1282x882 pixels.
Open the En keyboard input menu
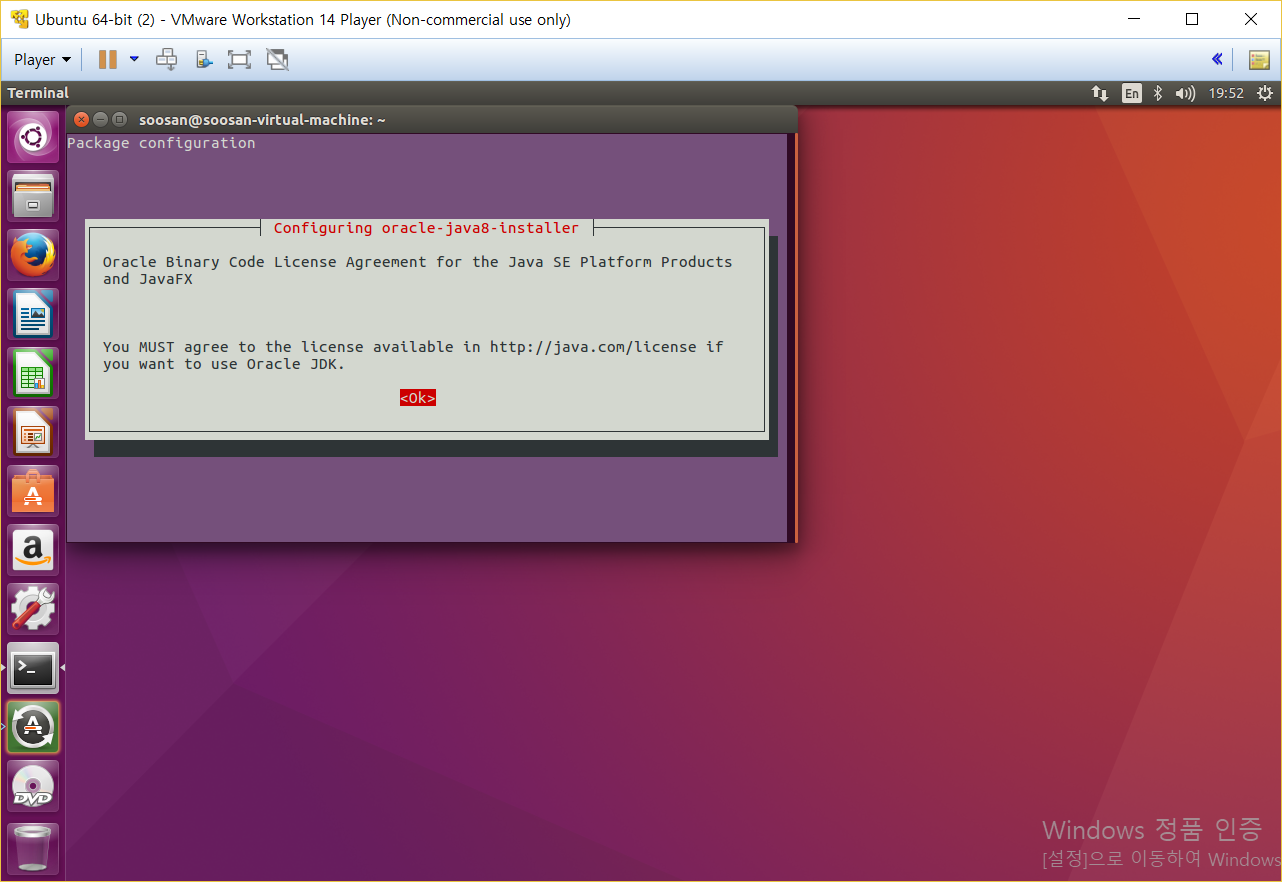tap(1131, 93)
